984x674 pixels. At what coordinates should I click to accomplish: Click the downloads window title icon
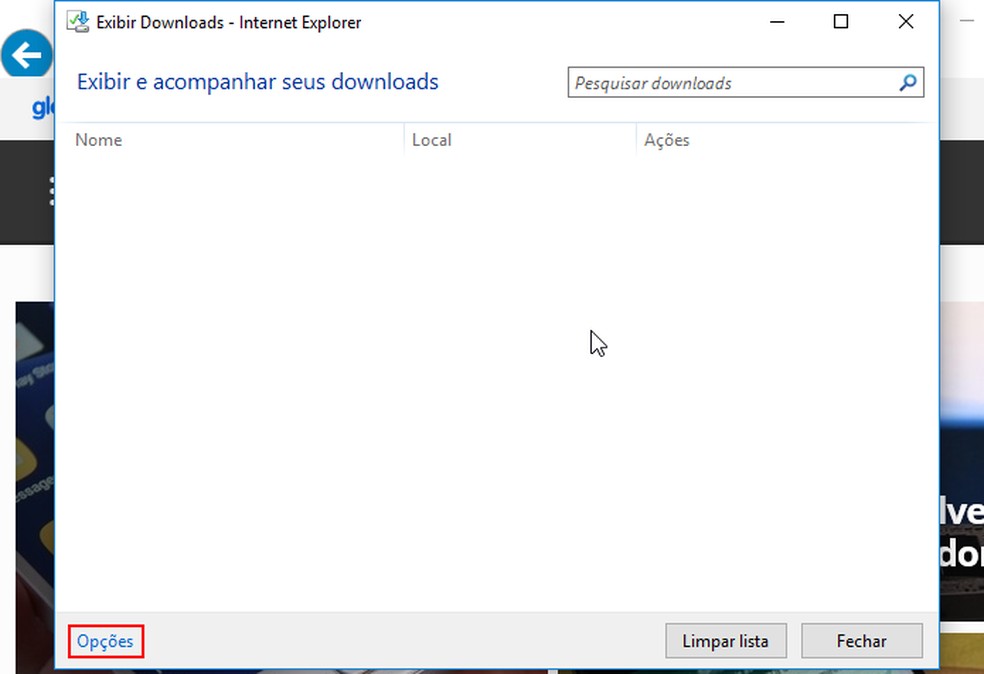coord(78,21)
